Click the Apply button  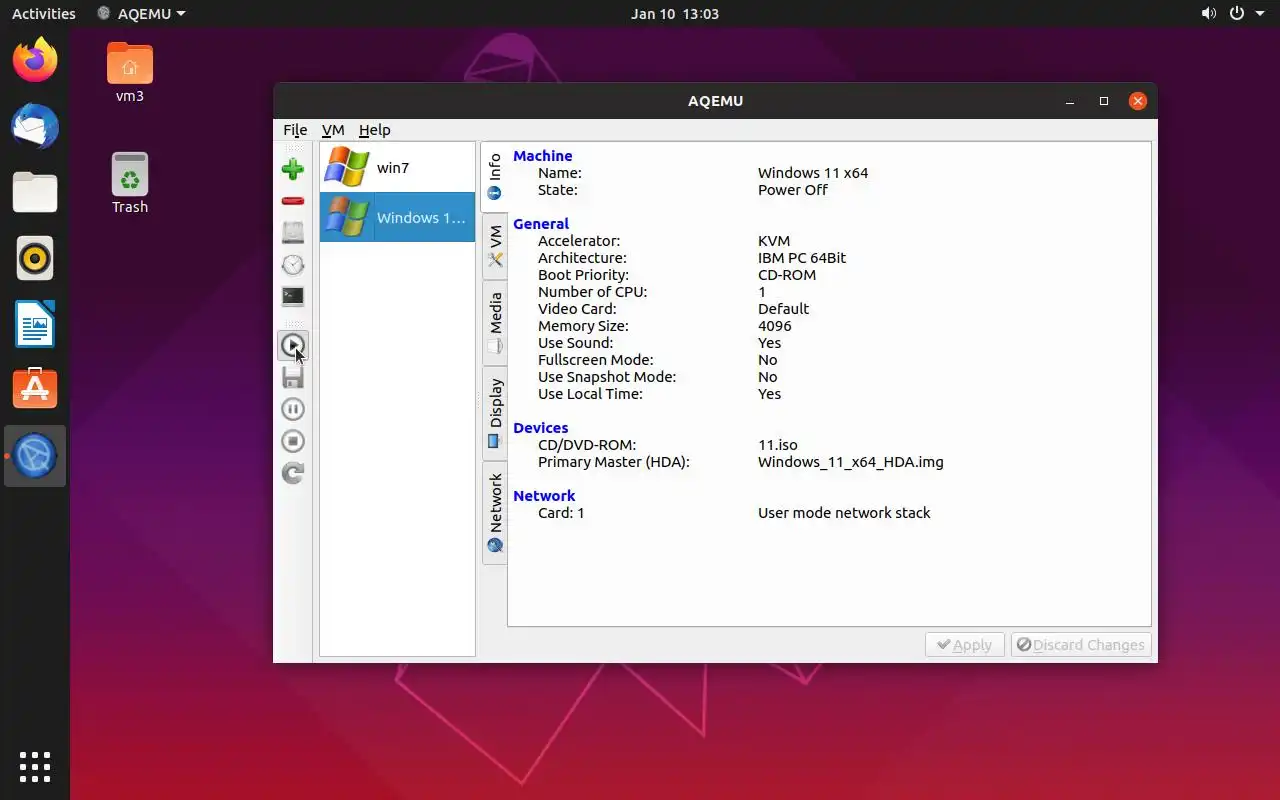(x=964, y=645)
